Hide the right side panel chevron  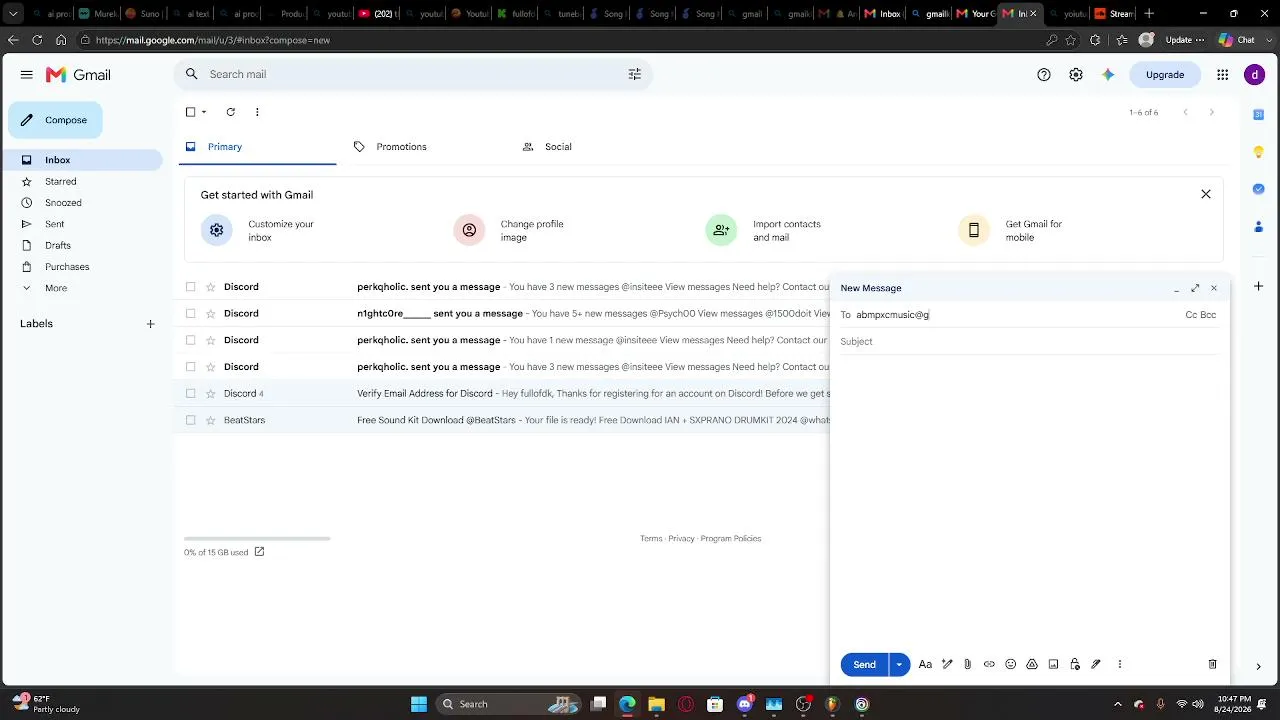(x=1258, y=666)
